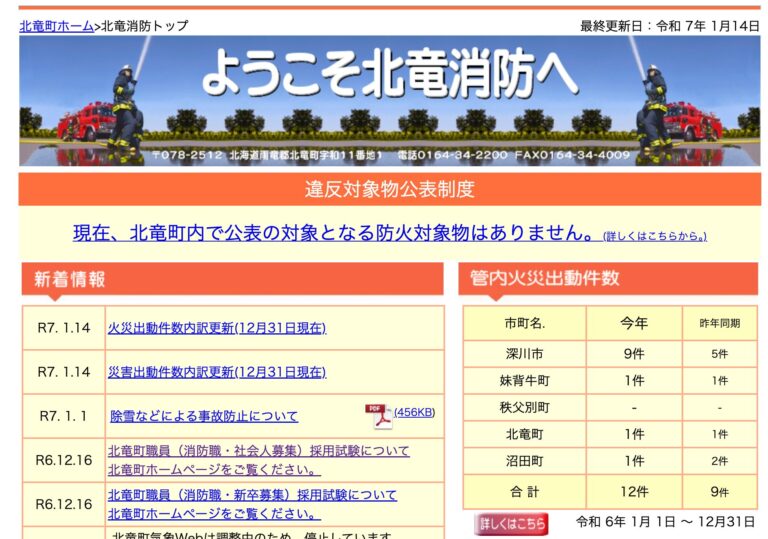Open the 北竜町ホーム breadcrumb link
Image resolution: width=768 pixels, height=539 pixels.
tap(57, 25)
